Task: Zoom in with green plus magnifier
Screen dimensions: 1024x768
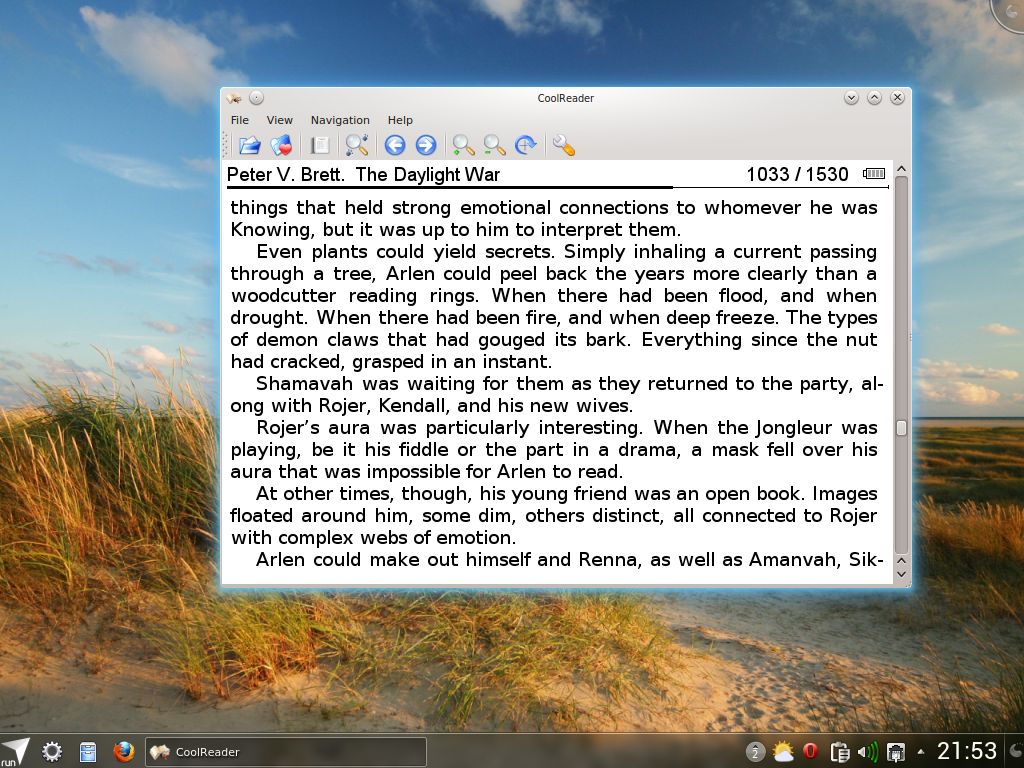Action: click(x=463, y=145)
